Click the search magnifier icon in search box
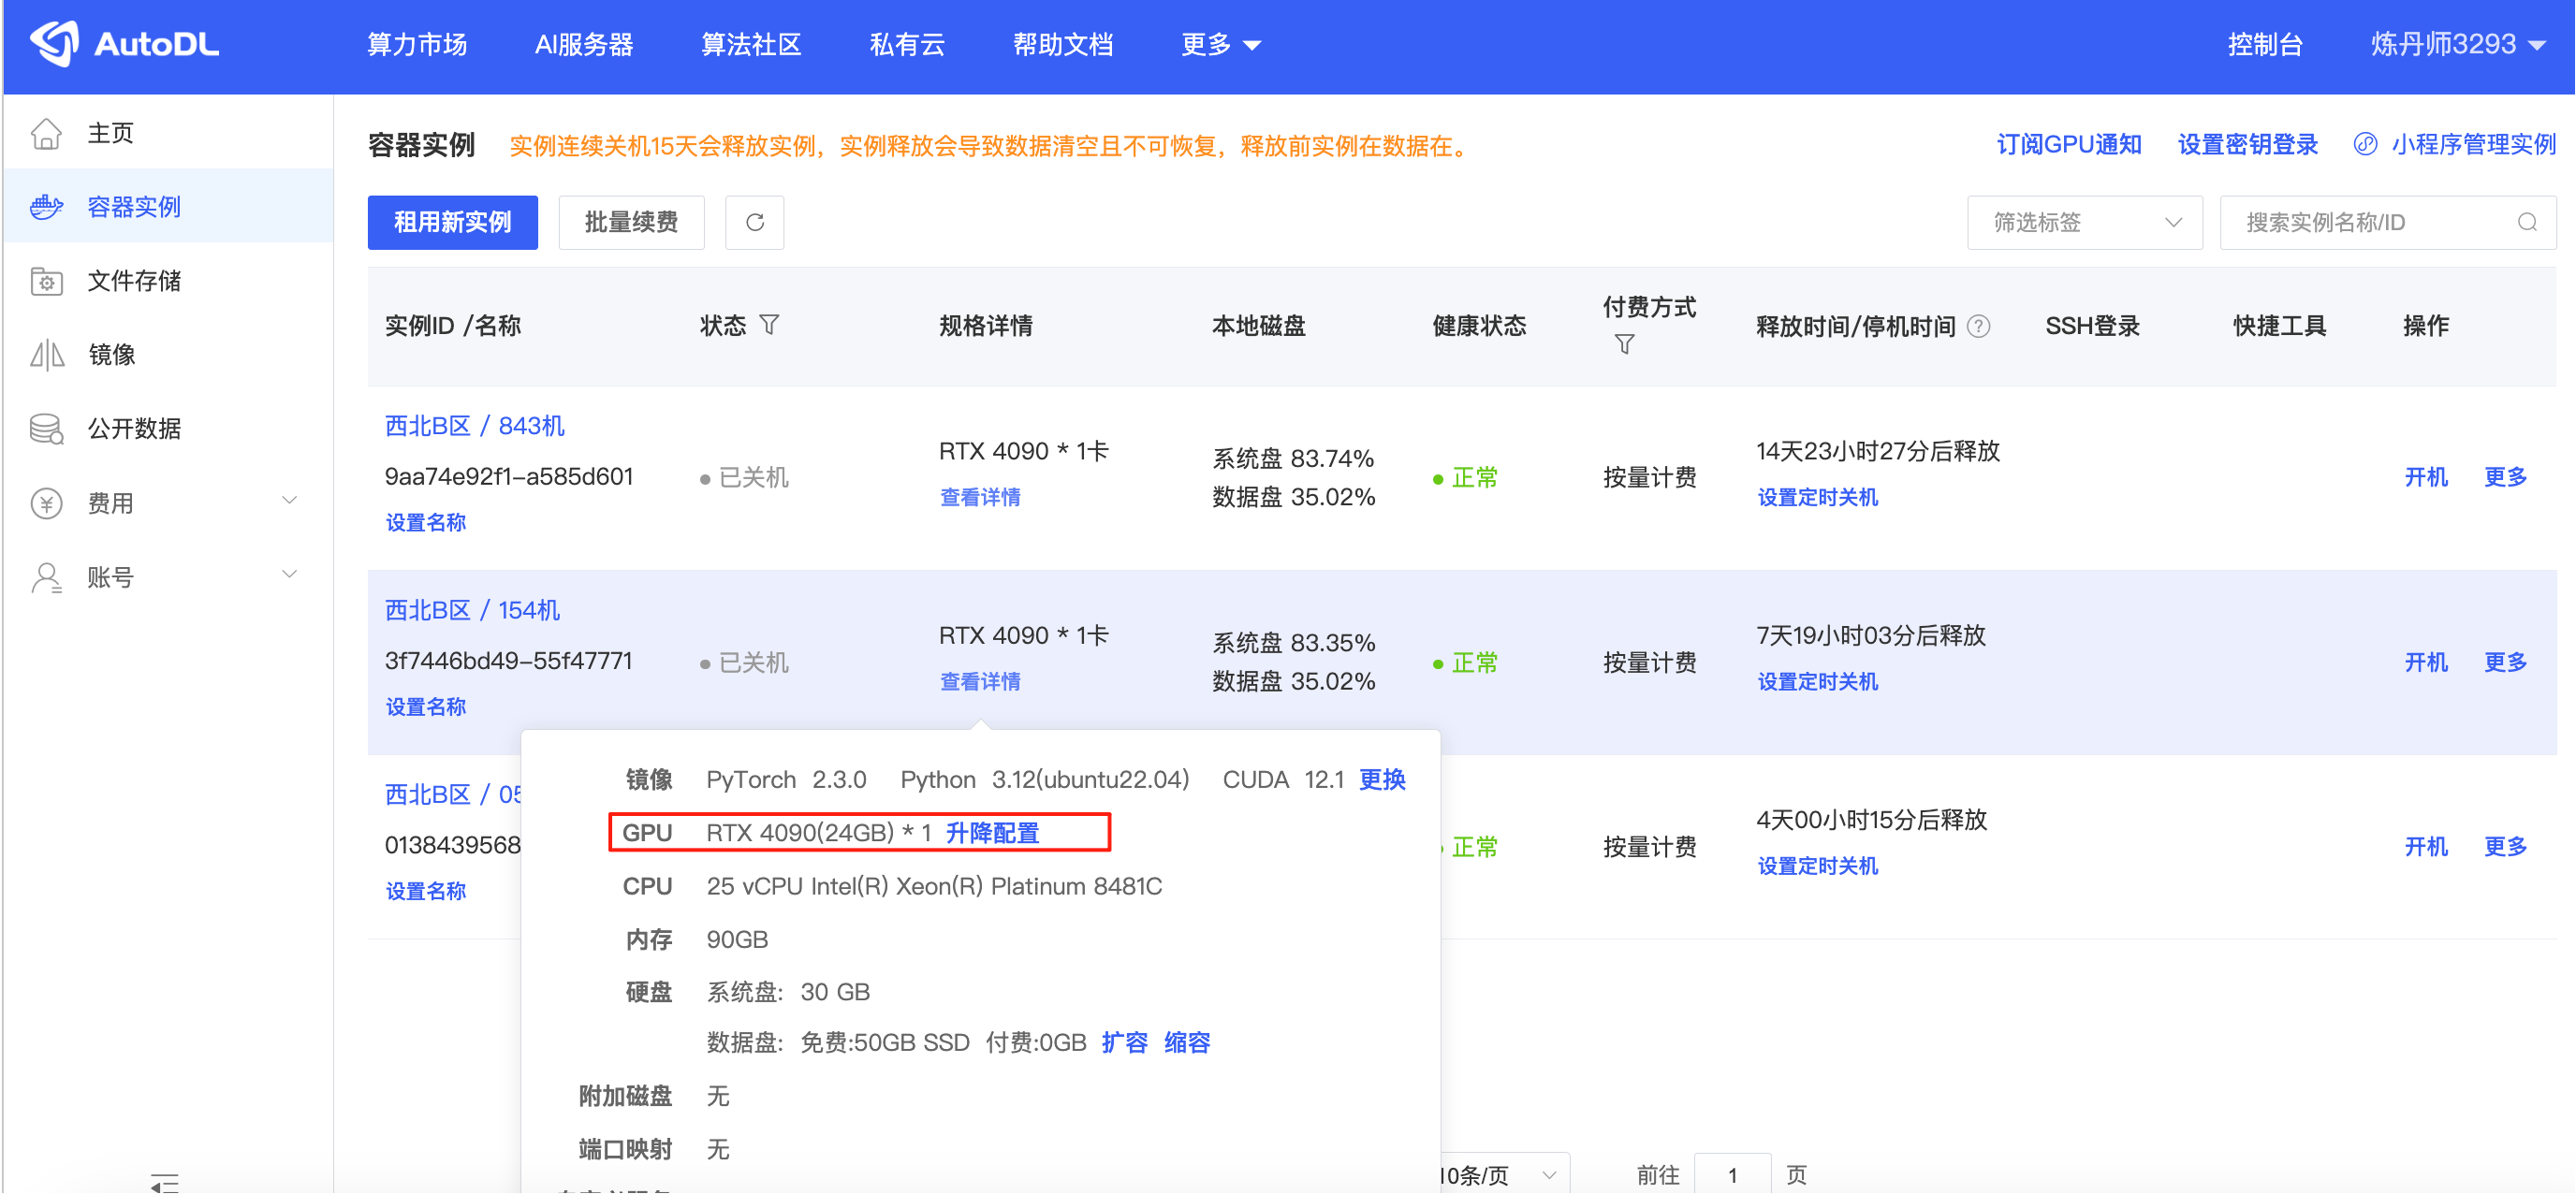Screen dimensions: 2576x1194 (x=2527, y=222)
